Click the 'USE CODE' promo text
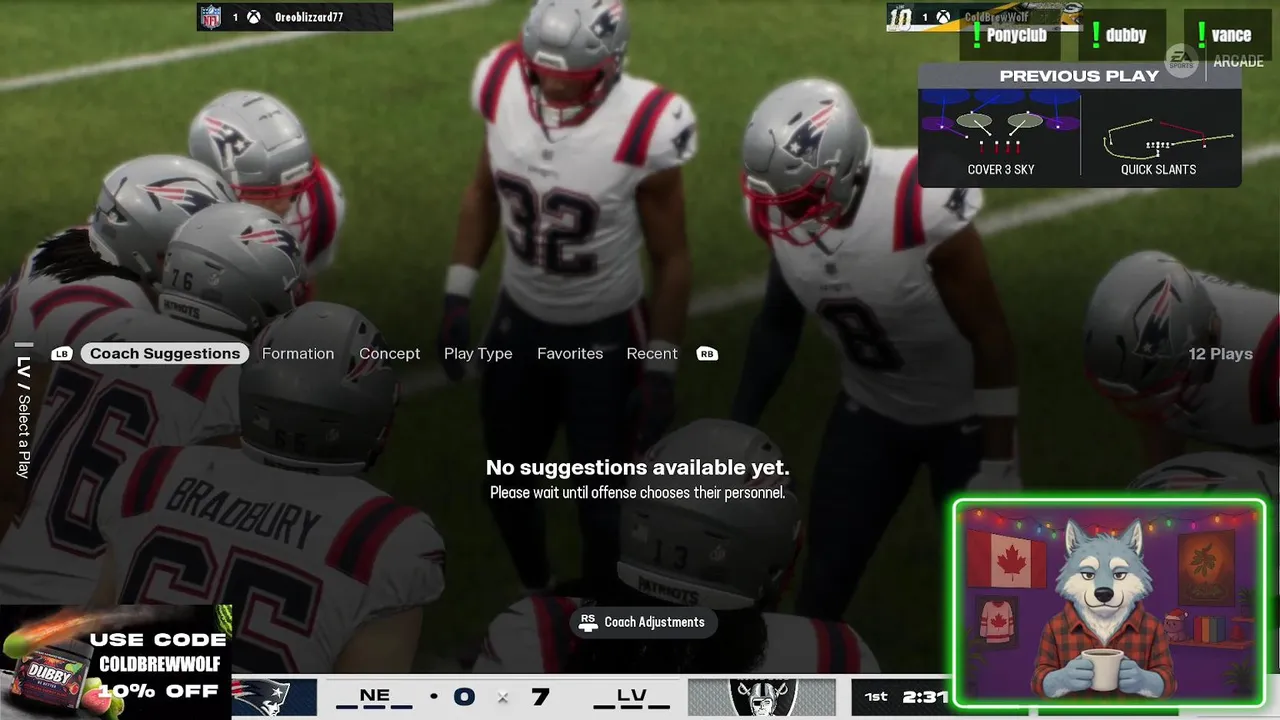The height and width of the screenshot is (720, 1280). pos(158,640)
